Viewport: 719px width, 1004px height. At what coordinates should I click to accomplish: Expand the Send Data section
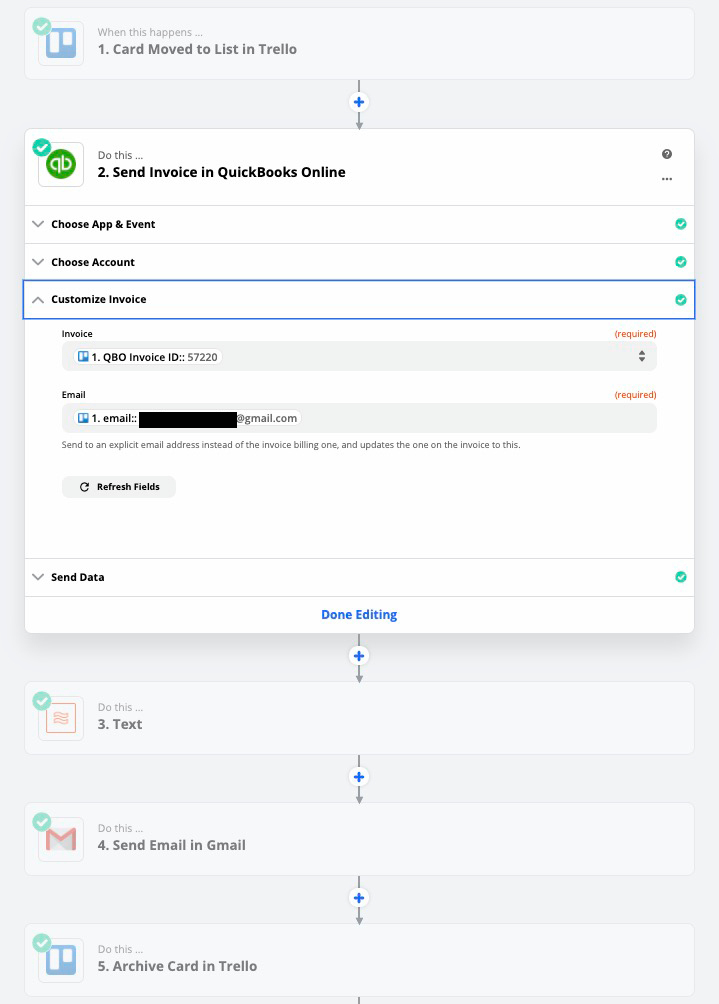(x=359, y=577)
